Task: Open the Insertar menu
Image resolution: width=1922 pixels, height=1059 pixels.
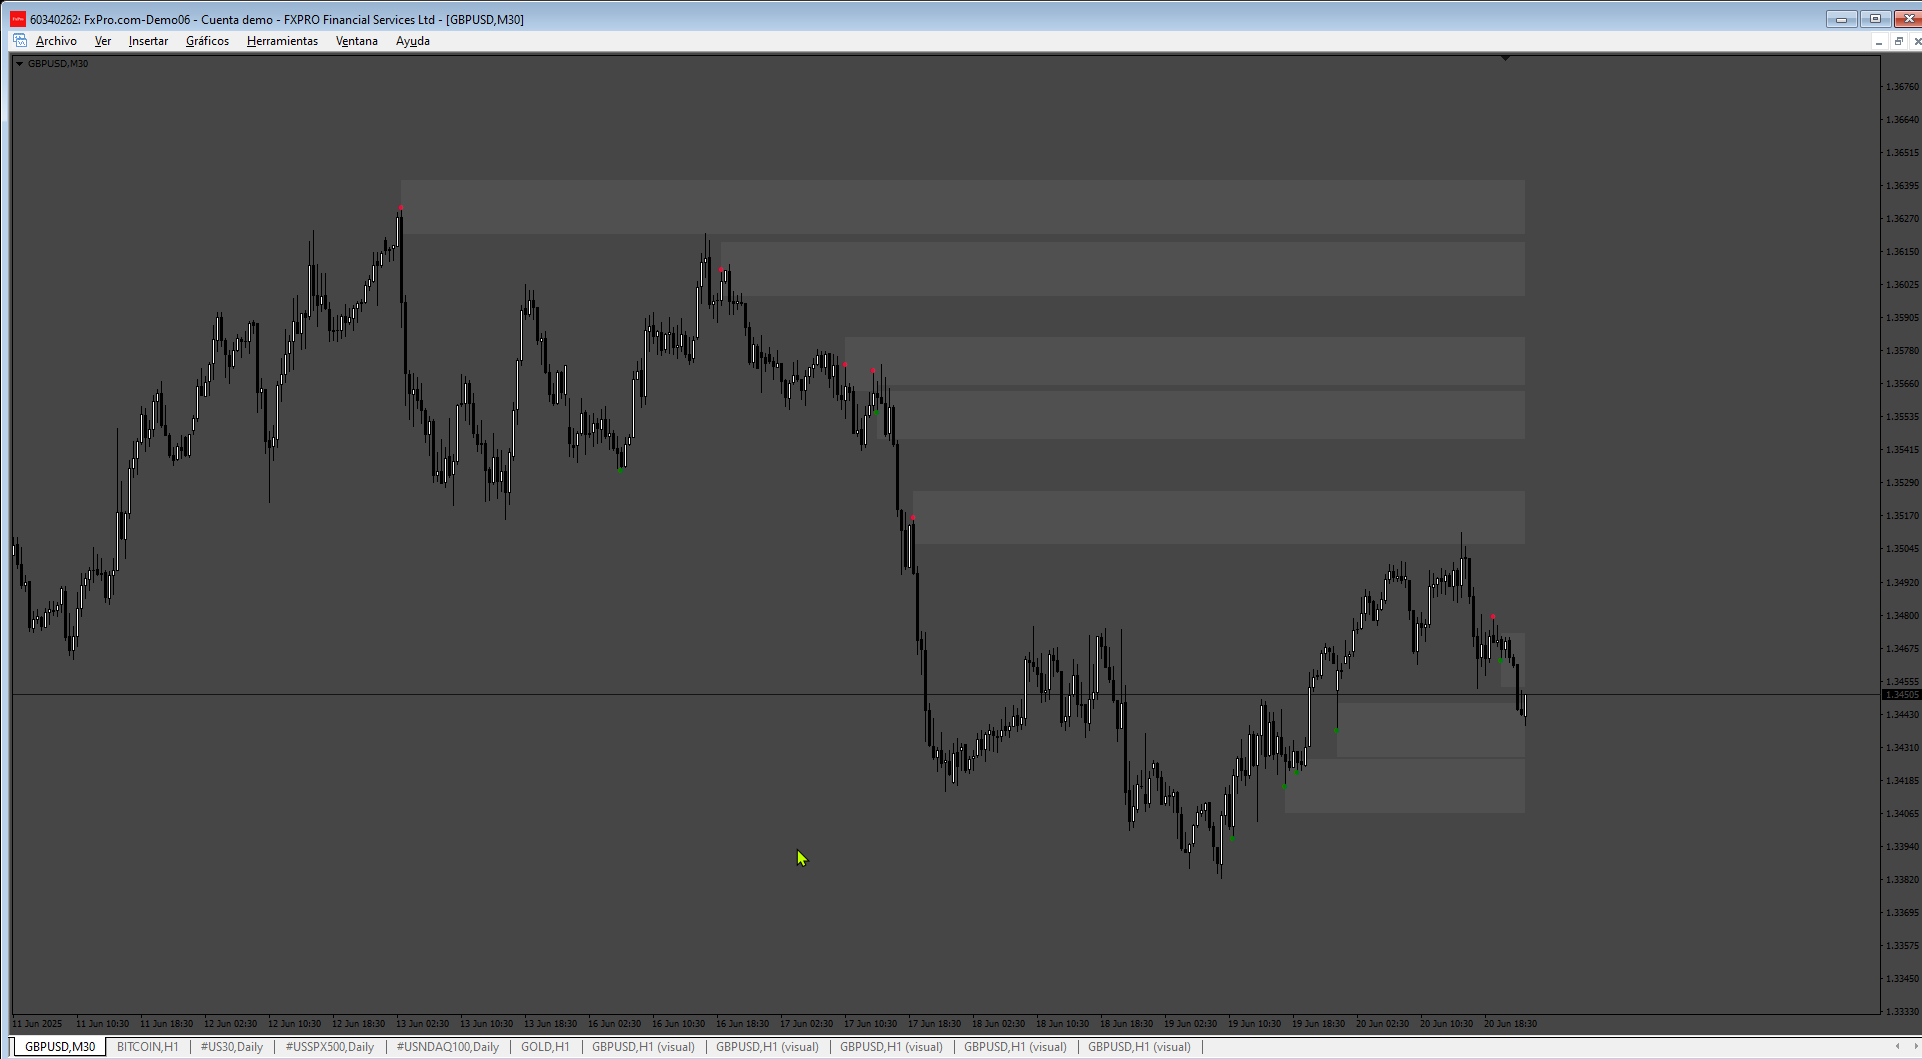Action: [x=148, y=41]
